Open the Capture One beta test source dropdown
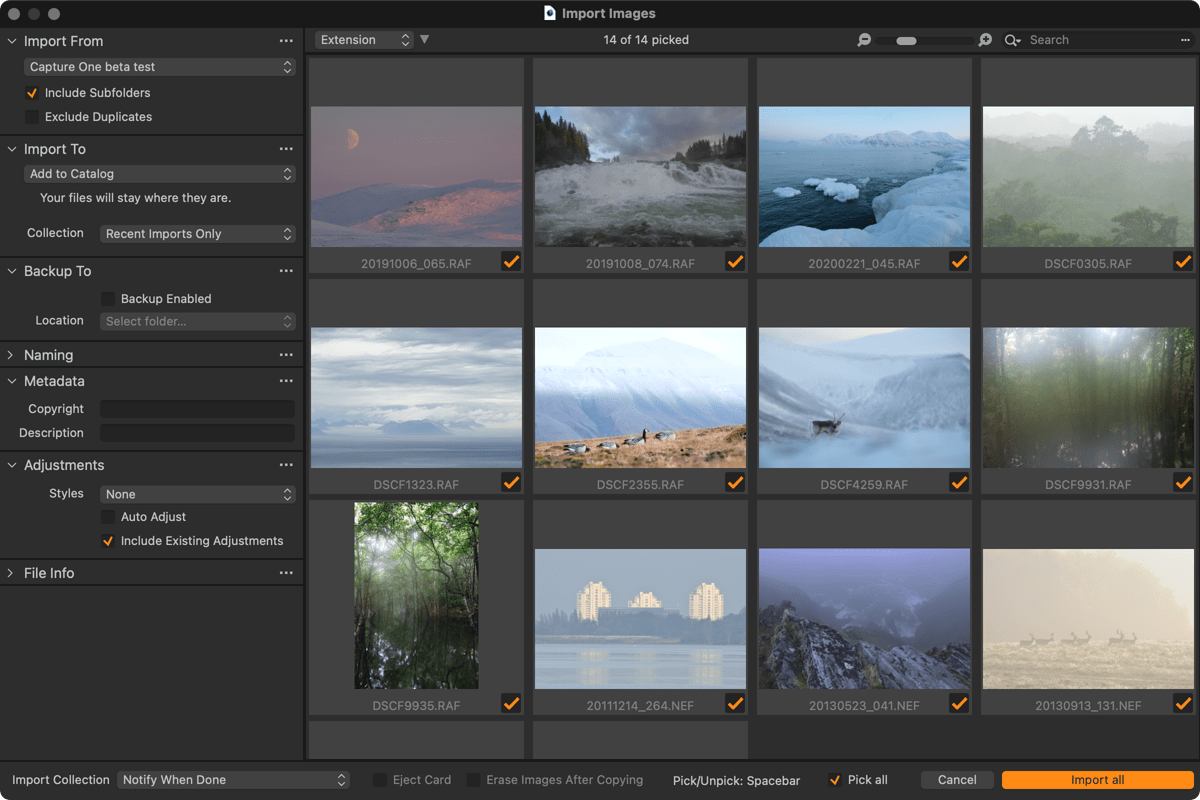Viewport: 1200px width, 800px height. pos(160,67)
